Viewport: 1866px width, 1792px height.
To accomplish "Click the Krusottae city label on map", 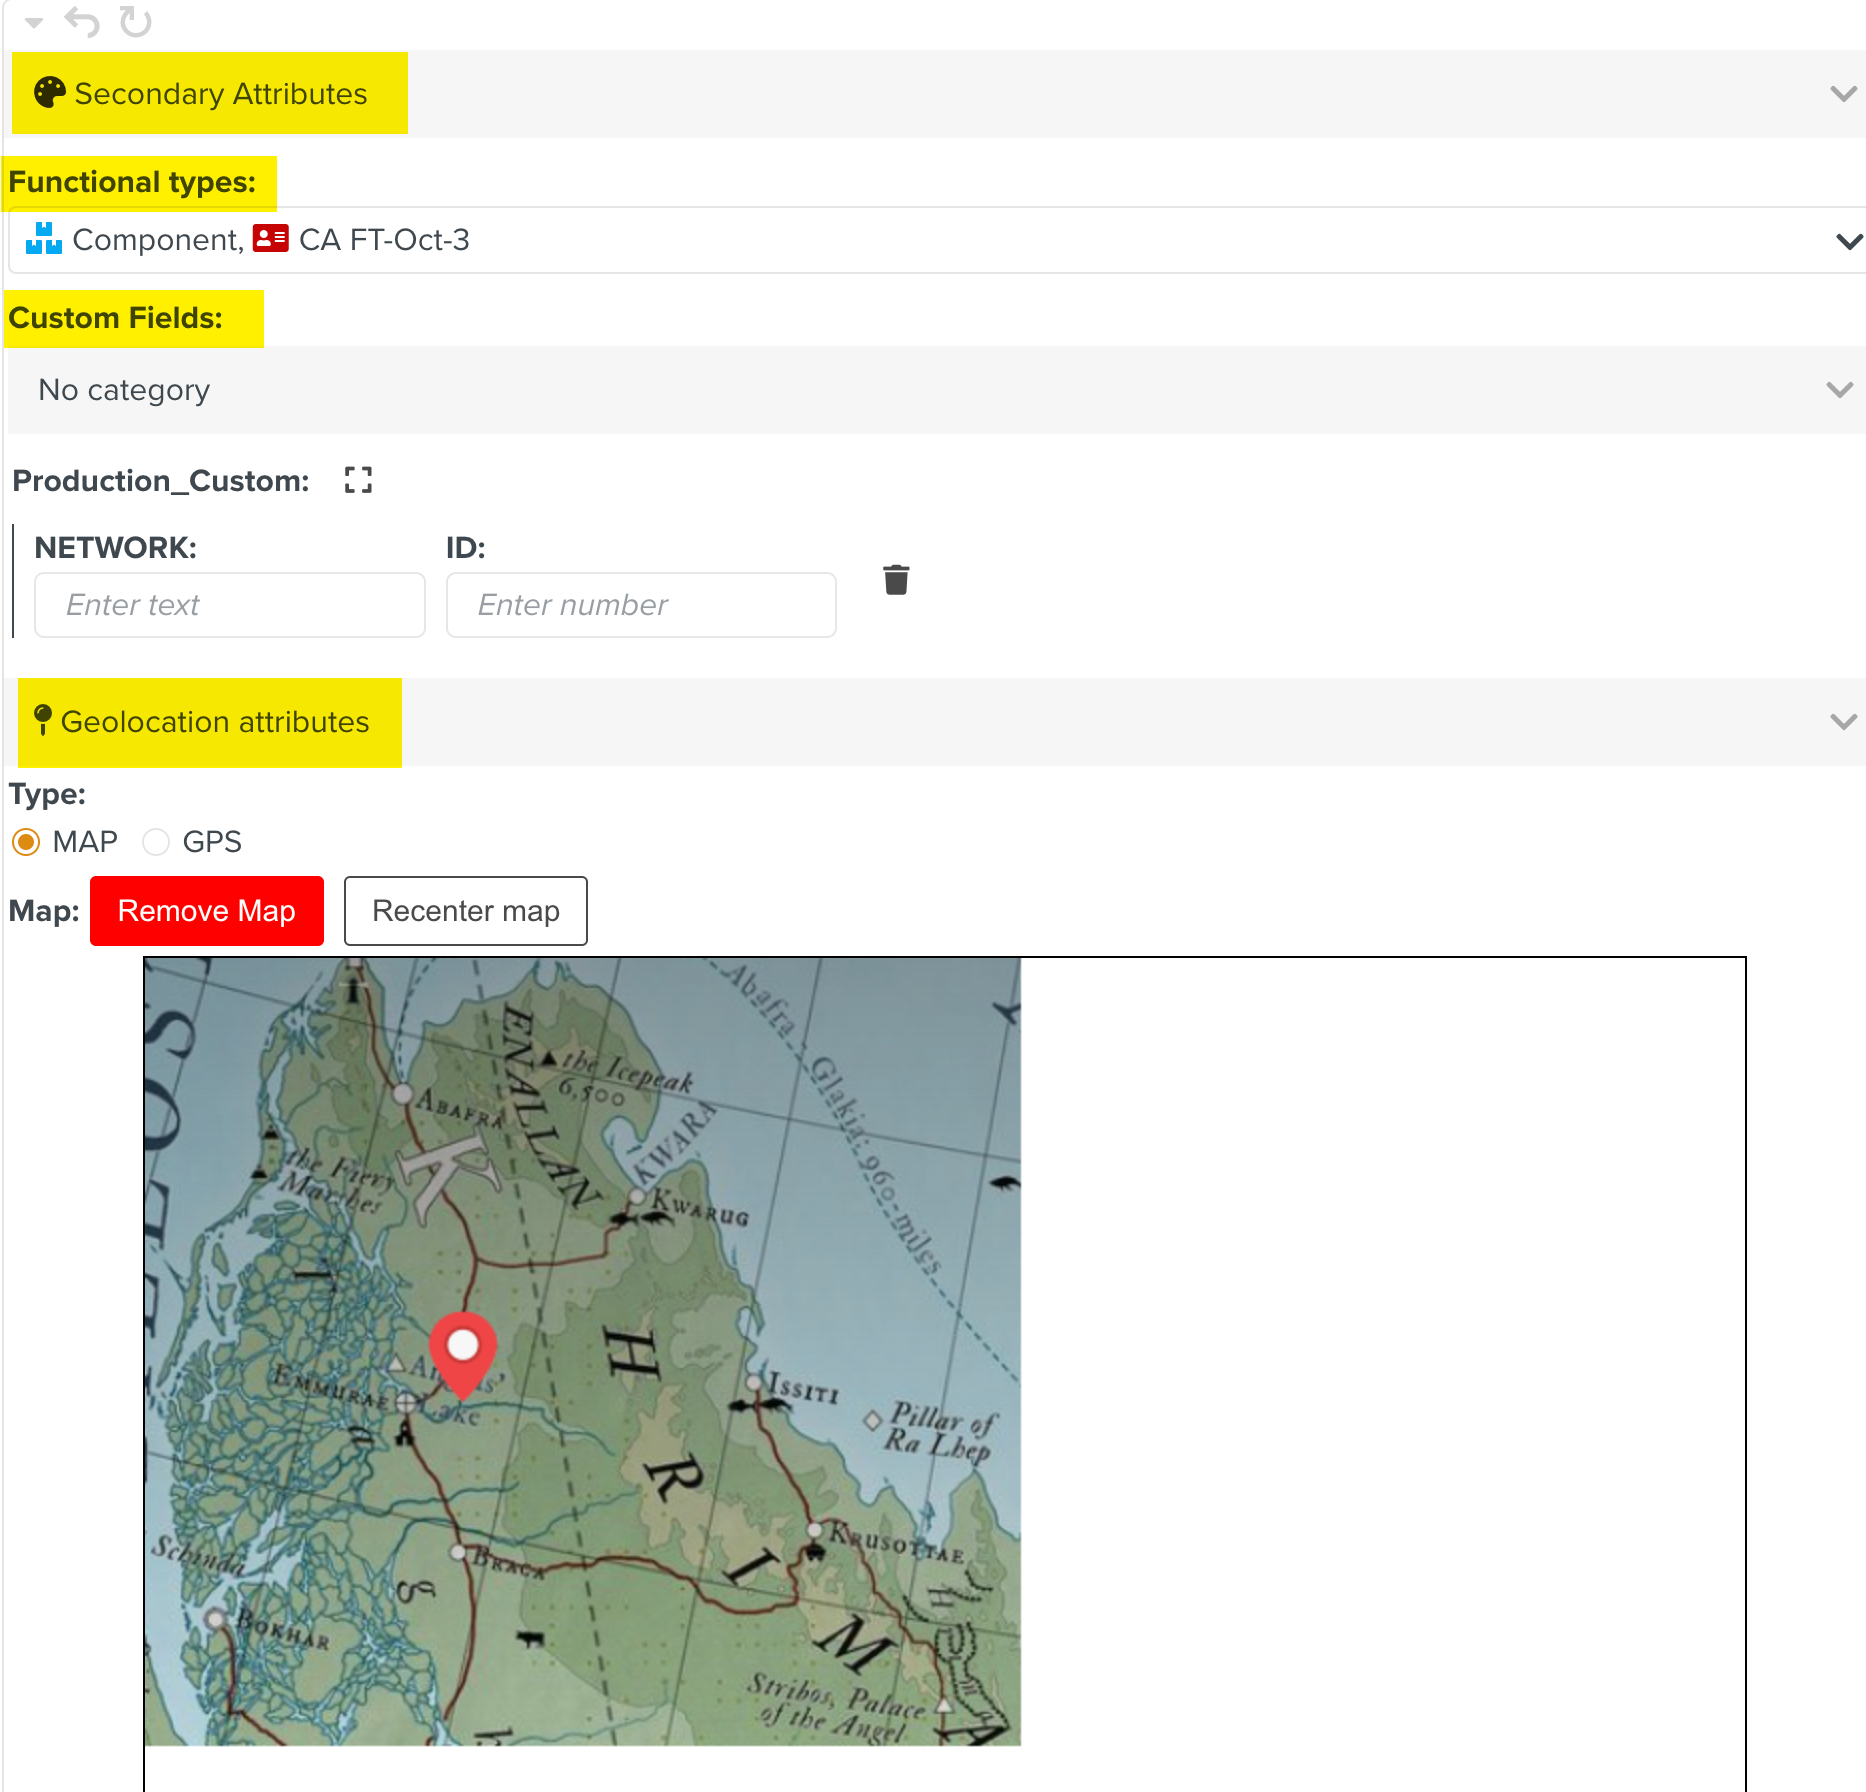I will coord(897,1543).
